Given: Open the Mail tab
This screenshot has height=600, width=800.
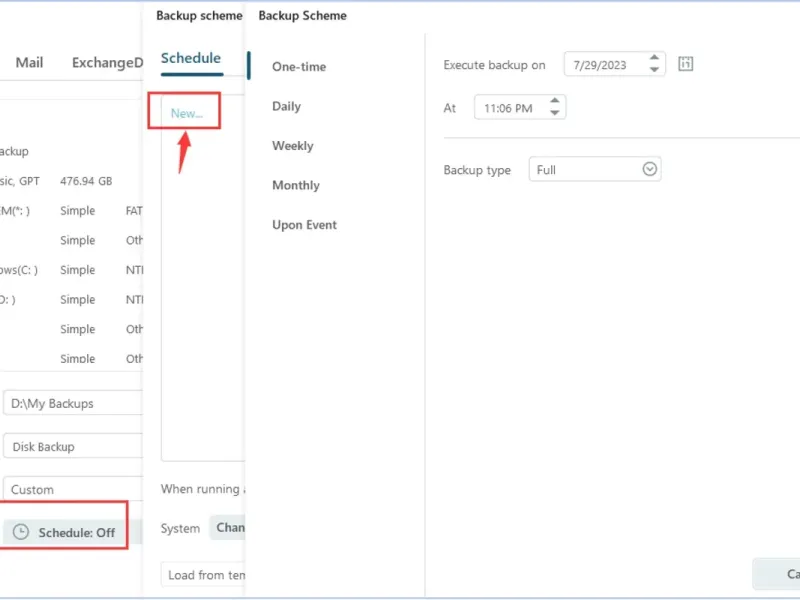Looking at the screenshot, I should click(29, 62).
